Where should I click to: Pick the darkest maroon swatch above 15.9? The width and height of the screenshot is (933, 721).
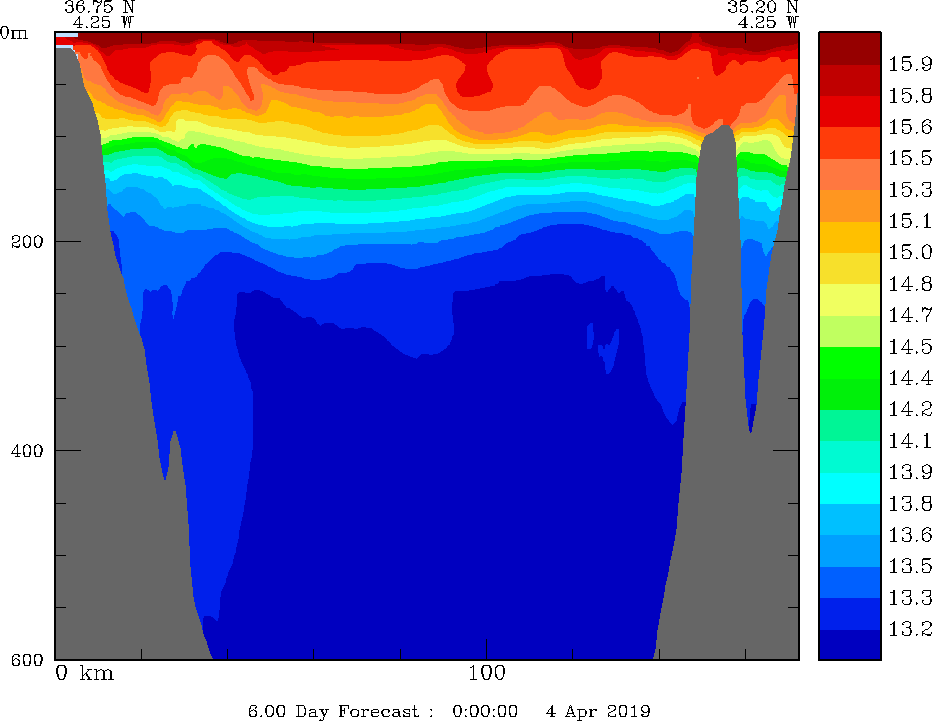[x=850, y=48]
